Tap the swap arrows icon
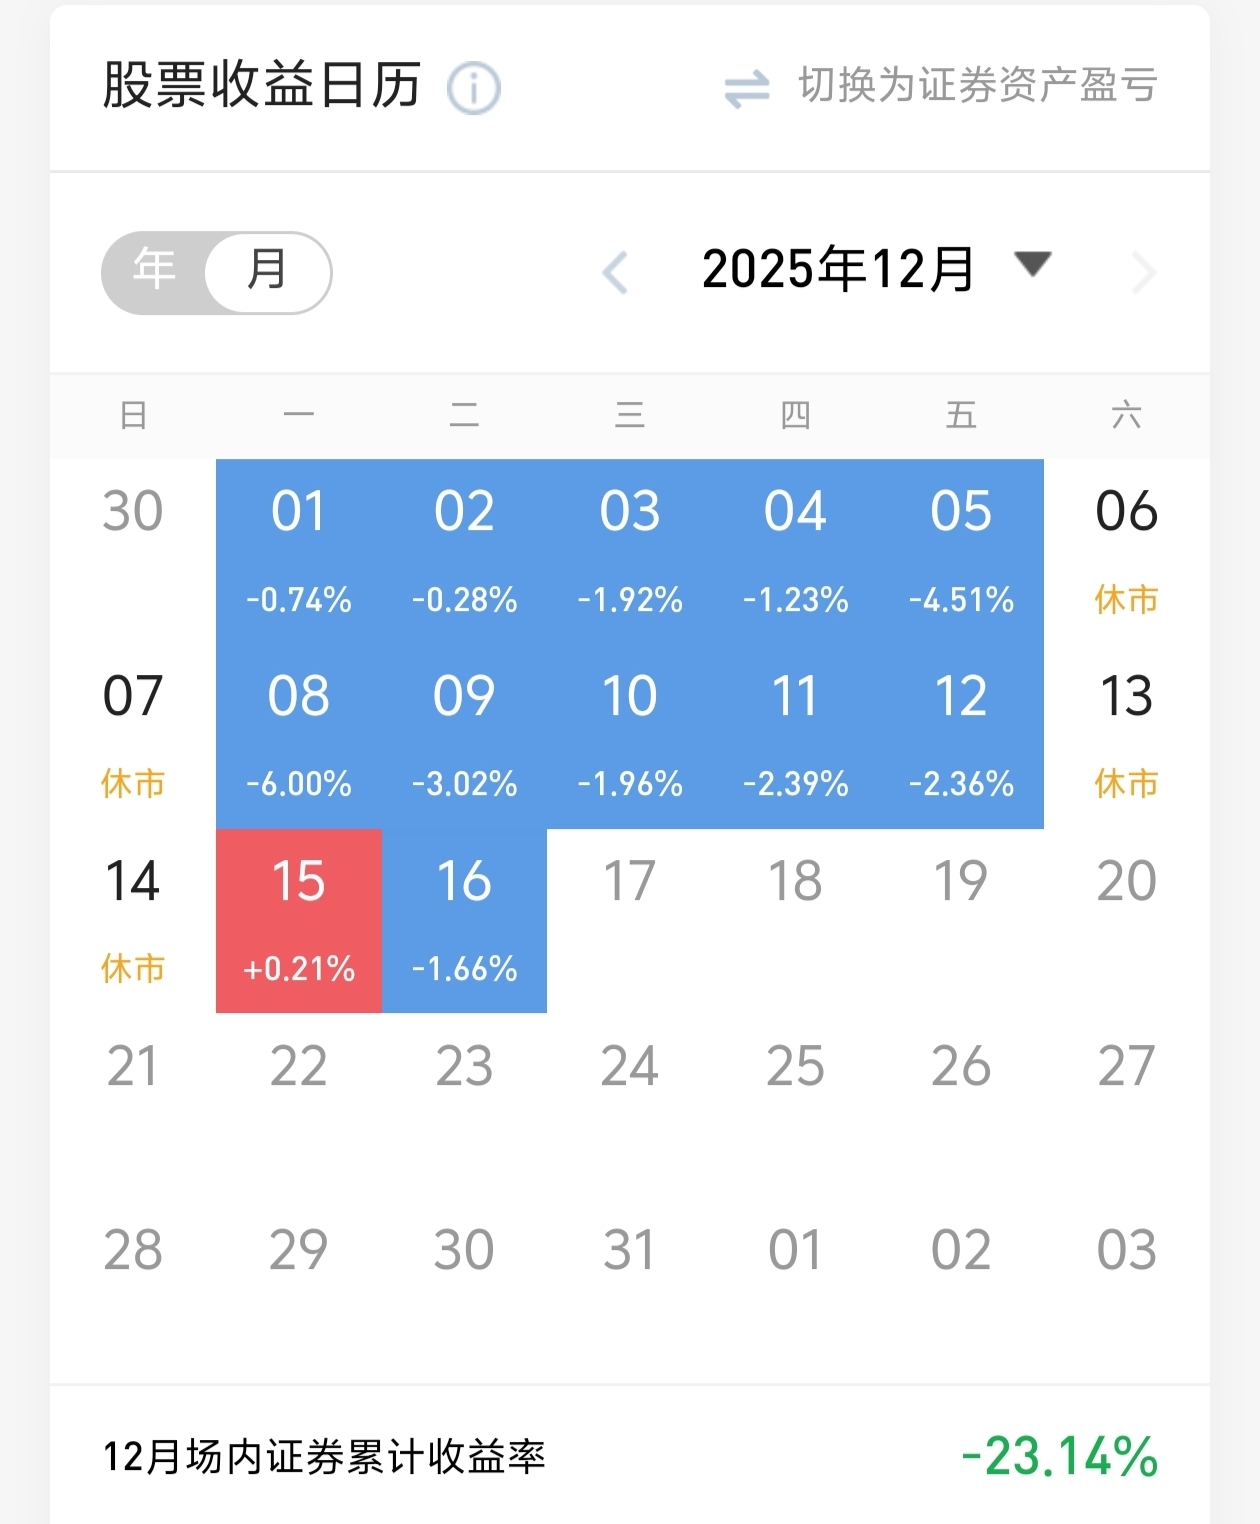Viewport: 1260px width, 1524px height. click(x=747, y=89)
